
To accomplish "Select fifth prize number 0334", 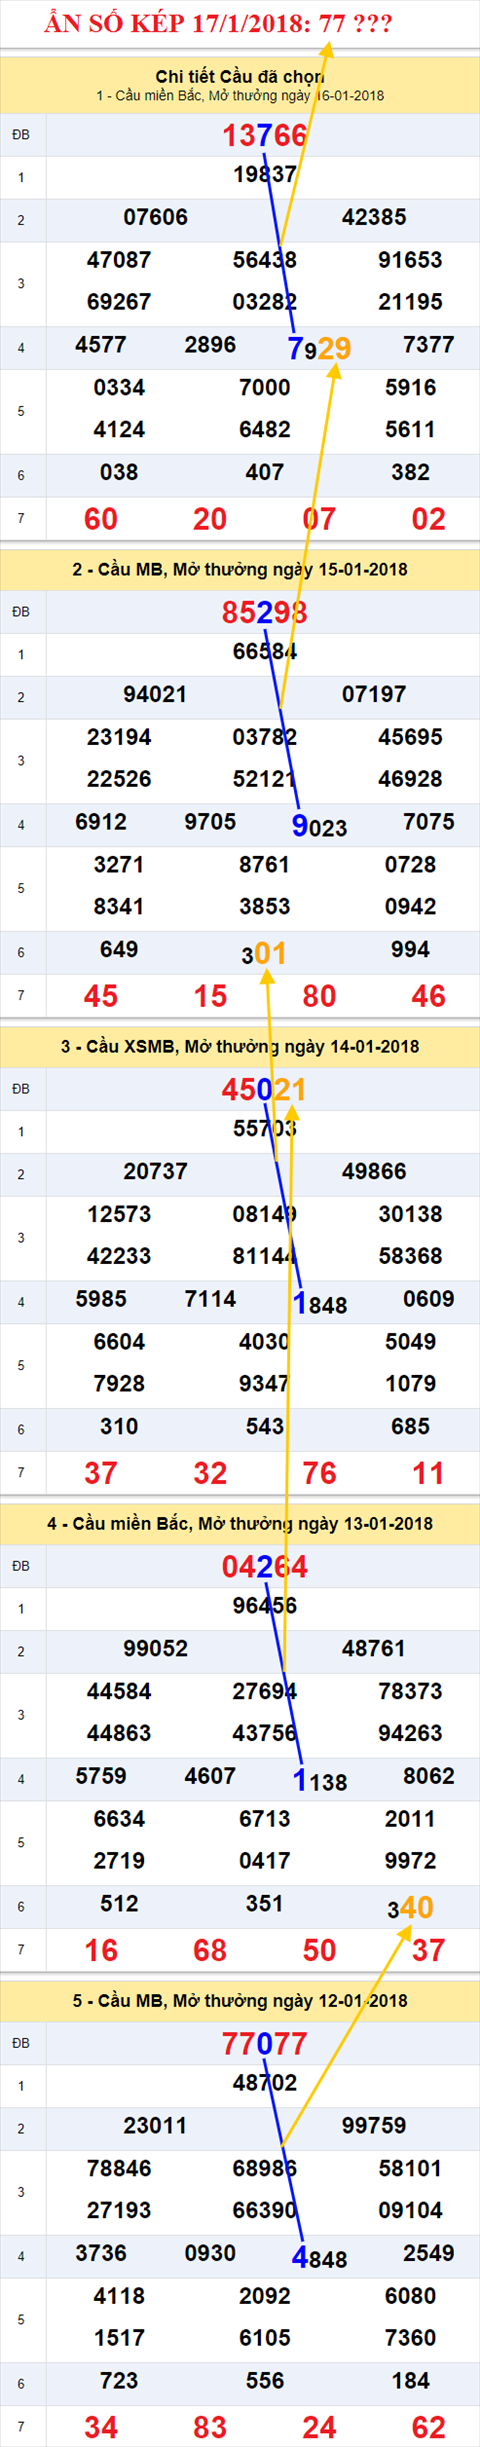I will point(119,388).
